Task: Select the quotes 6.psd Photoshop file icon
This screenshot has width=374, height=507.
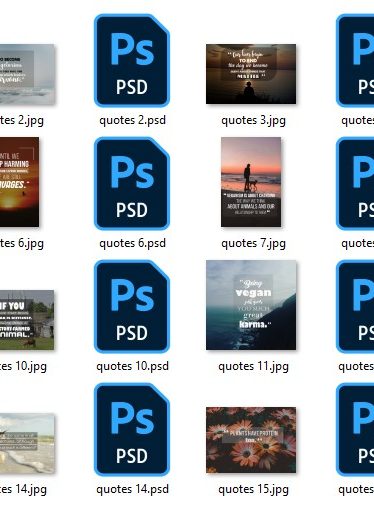Action: pyautogui.click(x=132, y=183)
